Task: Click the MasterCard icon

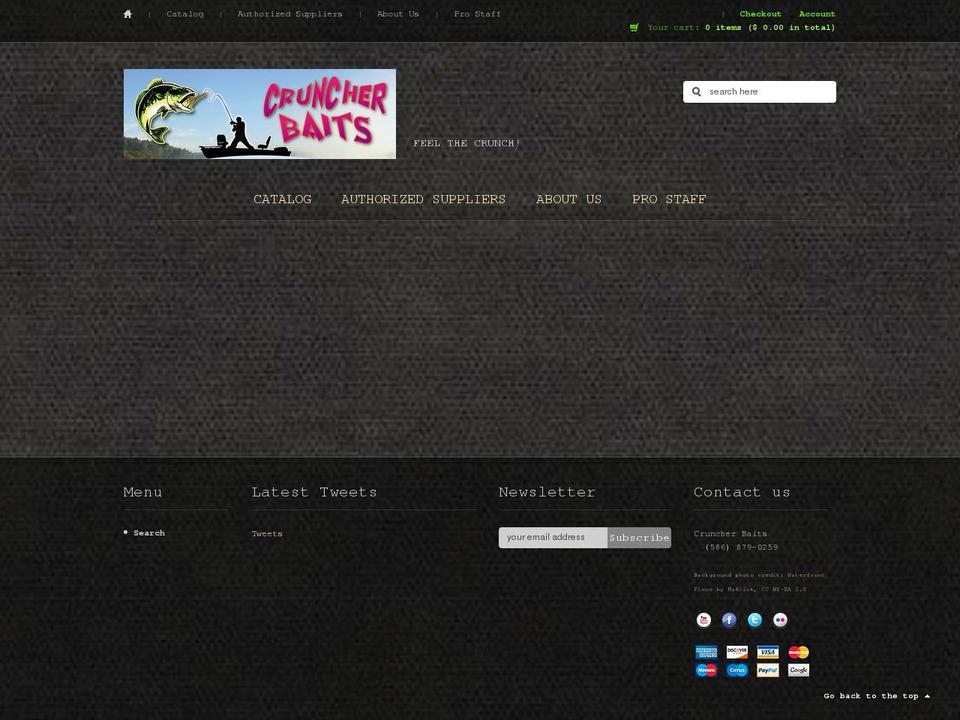Action: [798, 652]
